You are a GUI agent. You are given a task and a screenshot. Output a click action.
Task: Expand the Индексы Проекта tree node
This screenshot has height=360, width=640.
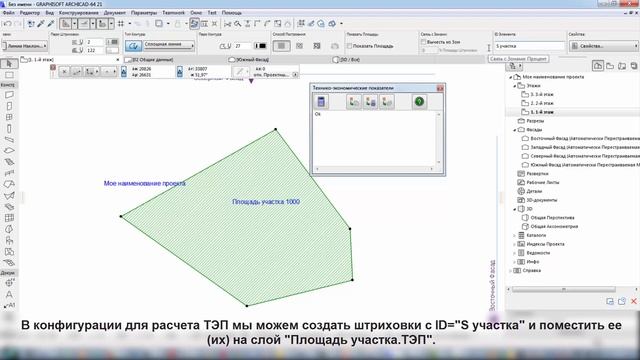click(x=514, y=244)
